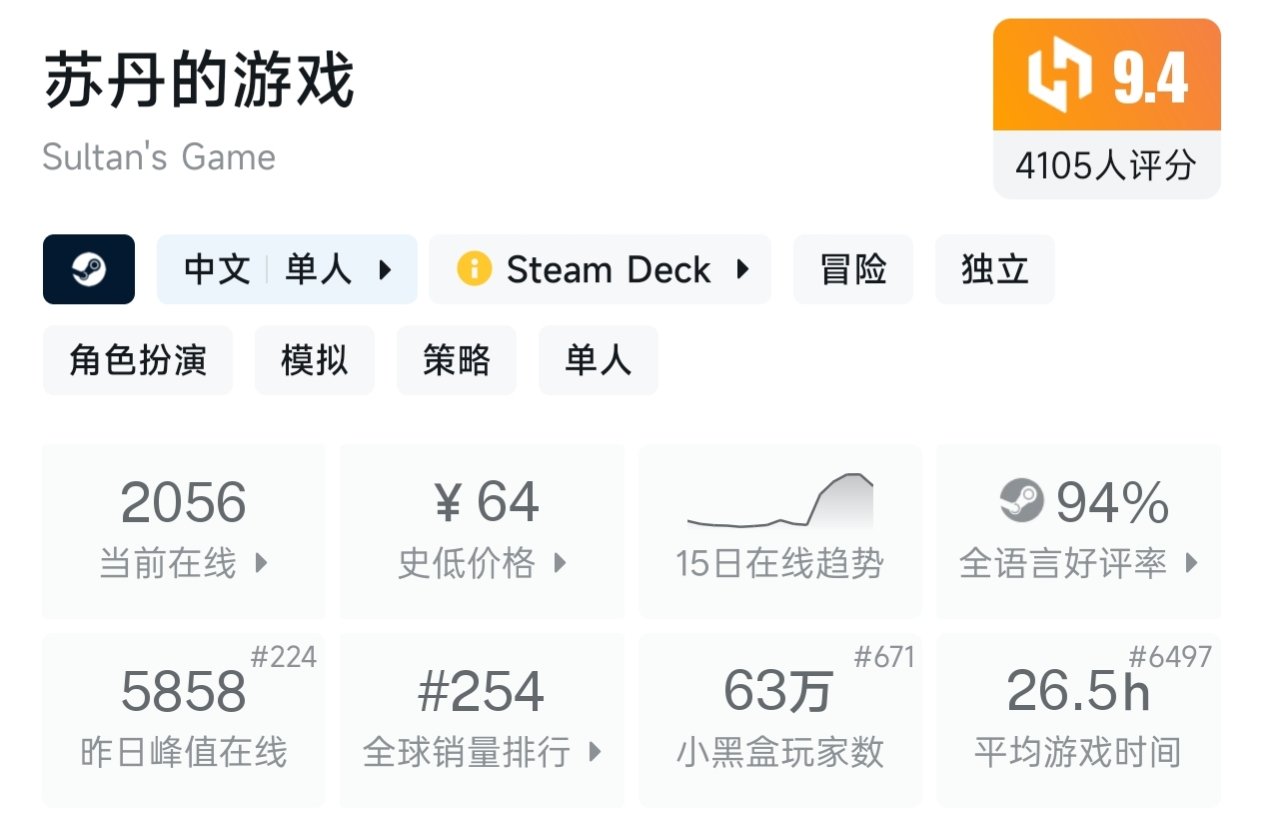The height and width of the screenshot is (835, 1263).
Task: Select the 单人 tag in second row
Action: [598, 360]
